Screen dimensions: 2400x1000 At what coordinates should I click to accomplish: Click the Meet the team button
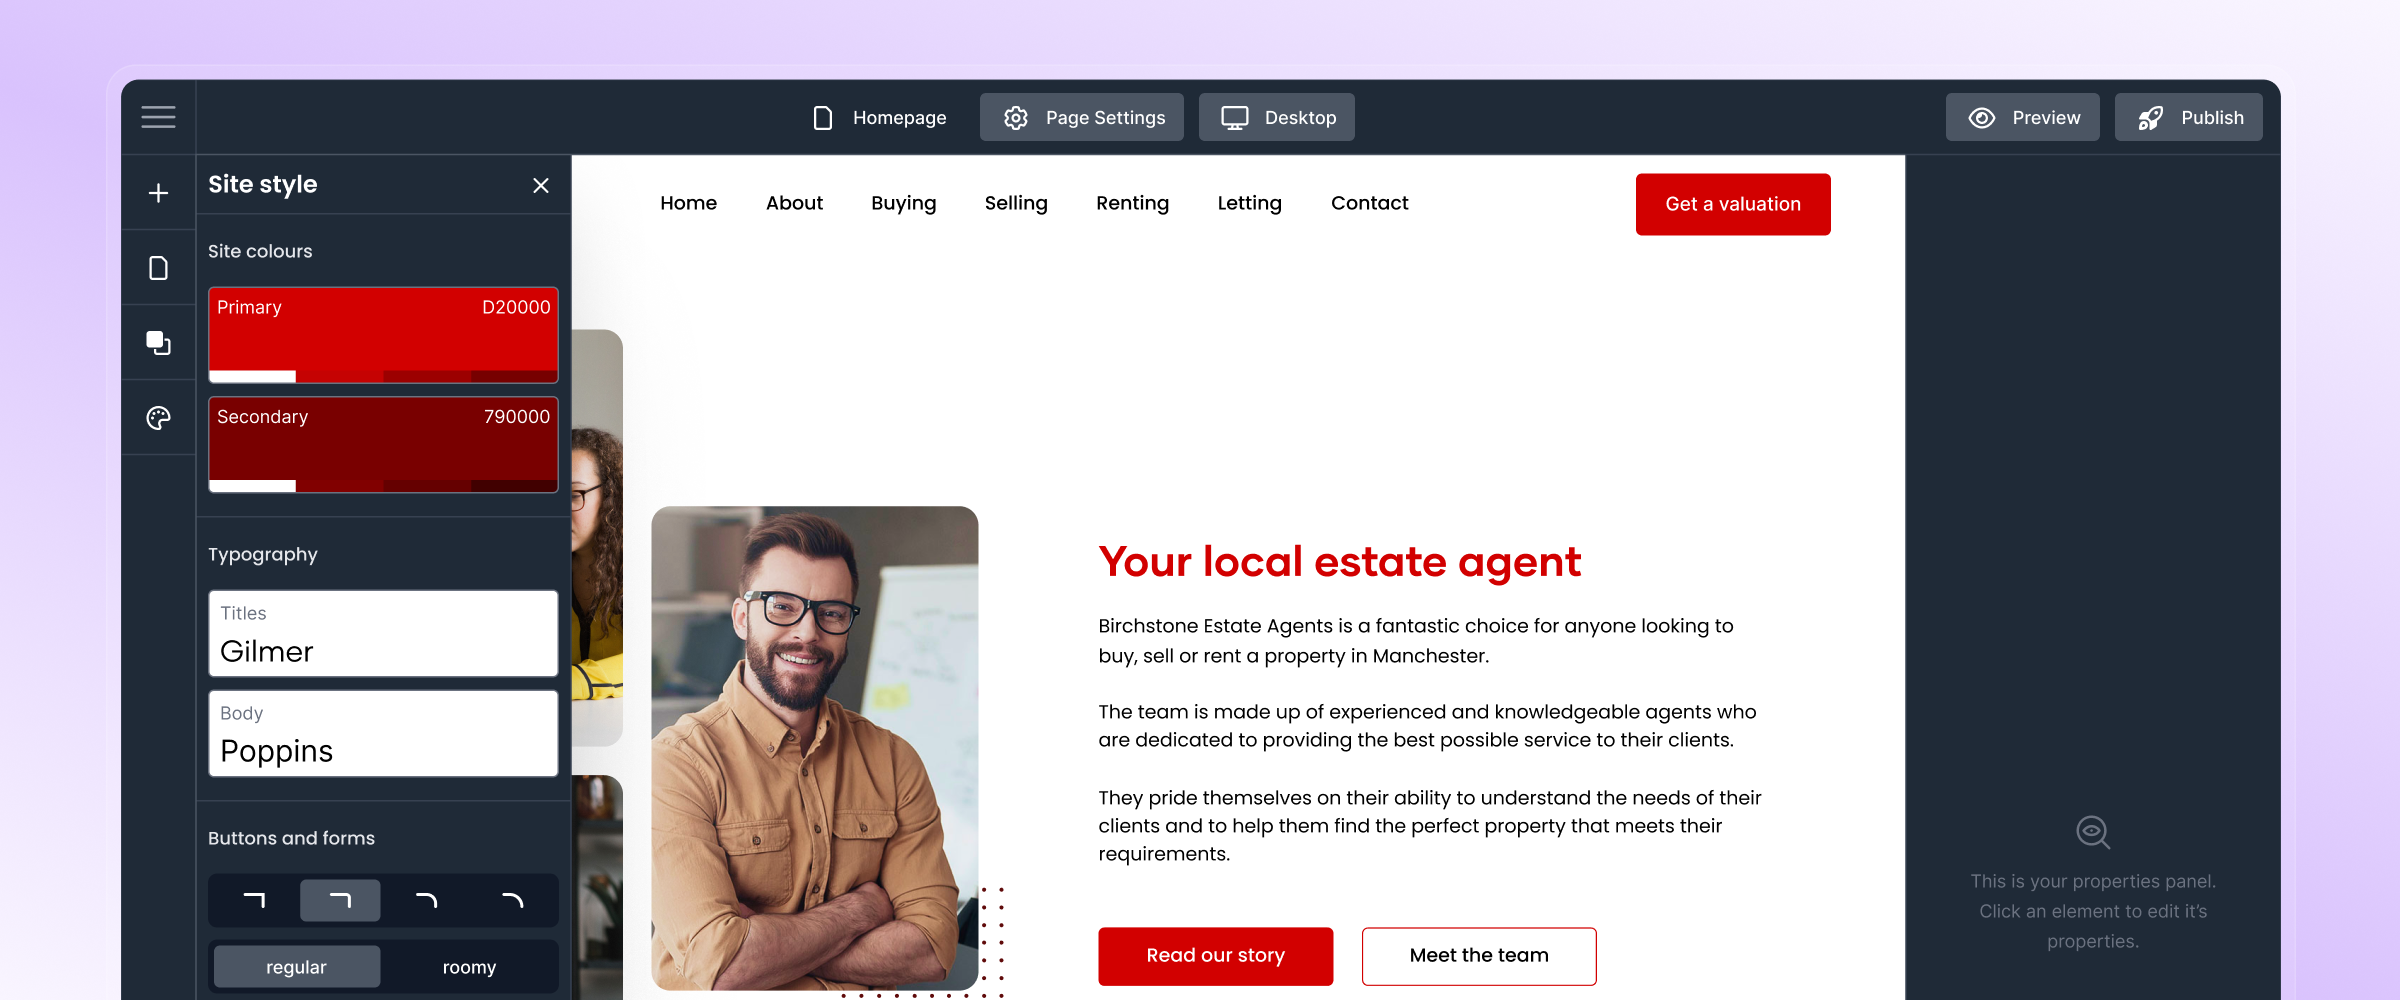[x=1479, y=956]
